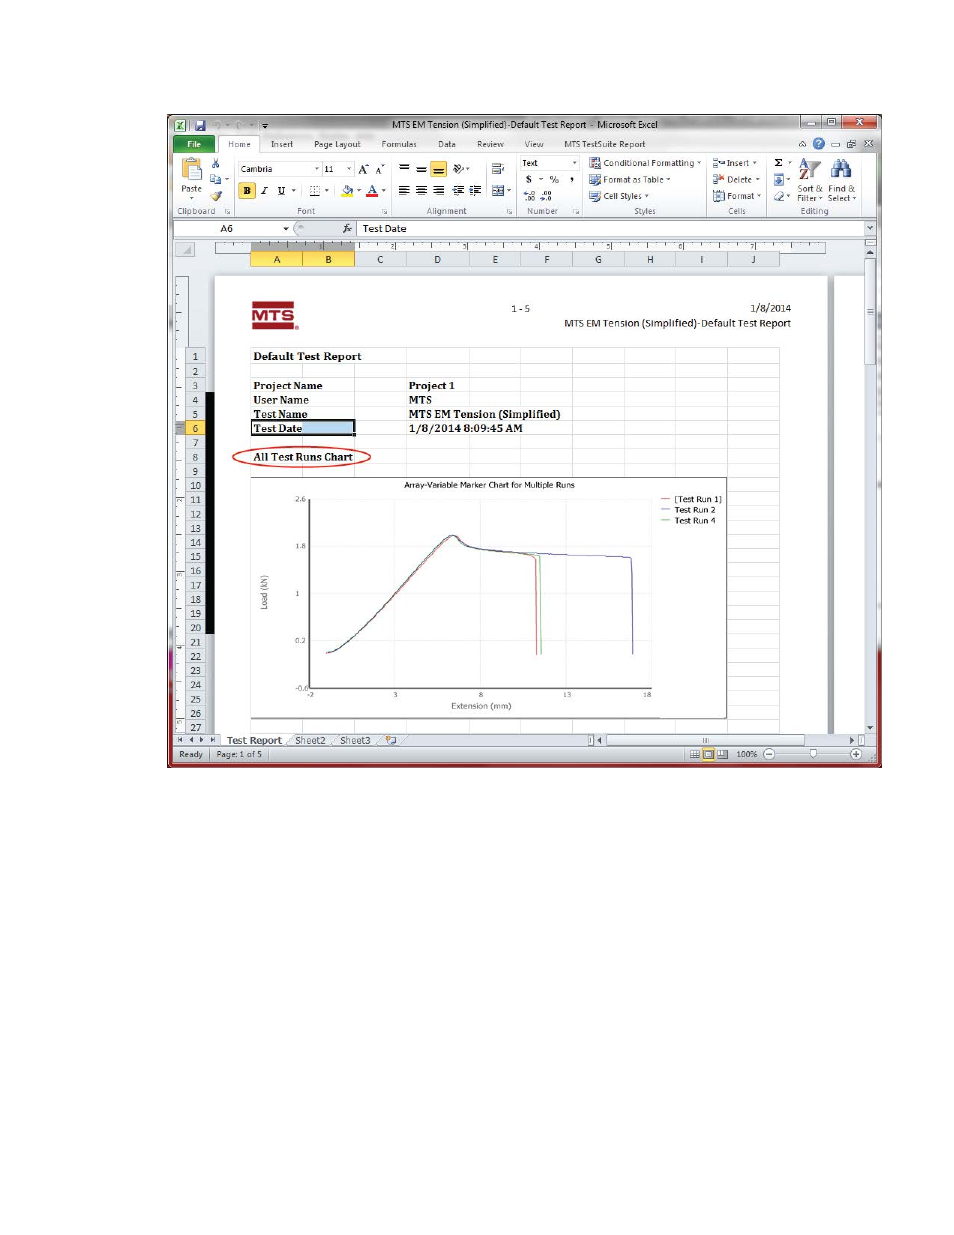The height and width of the screenshot is (1235, 954).
Task: Apply Accounting dollar number format
Action: pos(529,180)
